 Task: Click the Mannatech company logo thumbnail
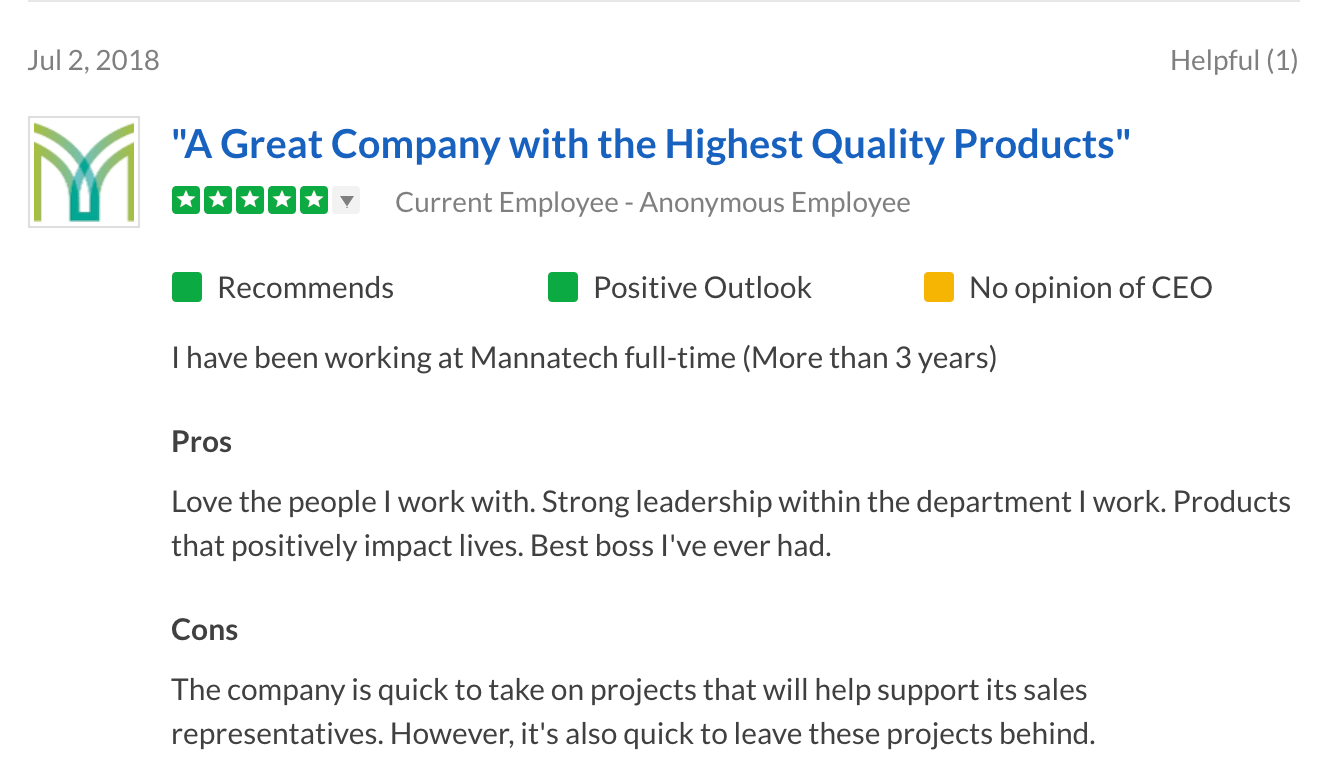point(84,172)
